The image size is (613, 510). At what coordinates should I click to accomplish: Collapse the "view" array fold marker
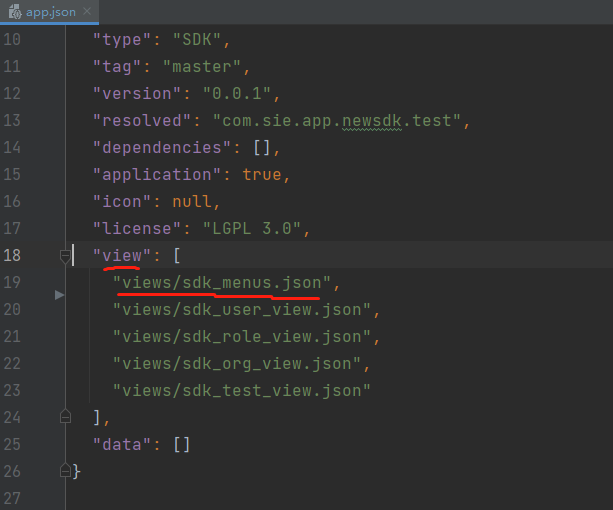point(66,256)
